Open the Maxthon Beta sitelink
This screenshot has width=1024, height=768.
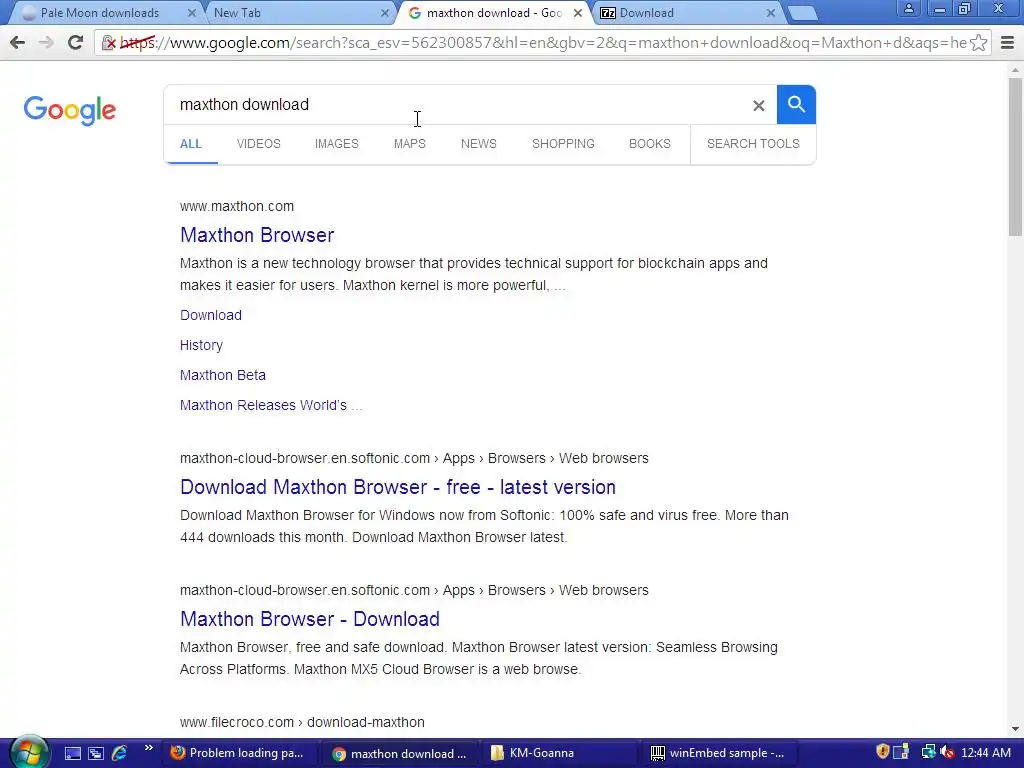(x=223, y=376)
